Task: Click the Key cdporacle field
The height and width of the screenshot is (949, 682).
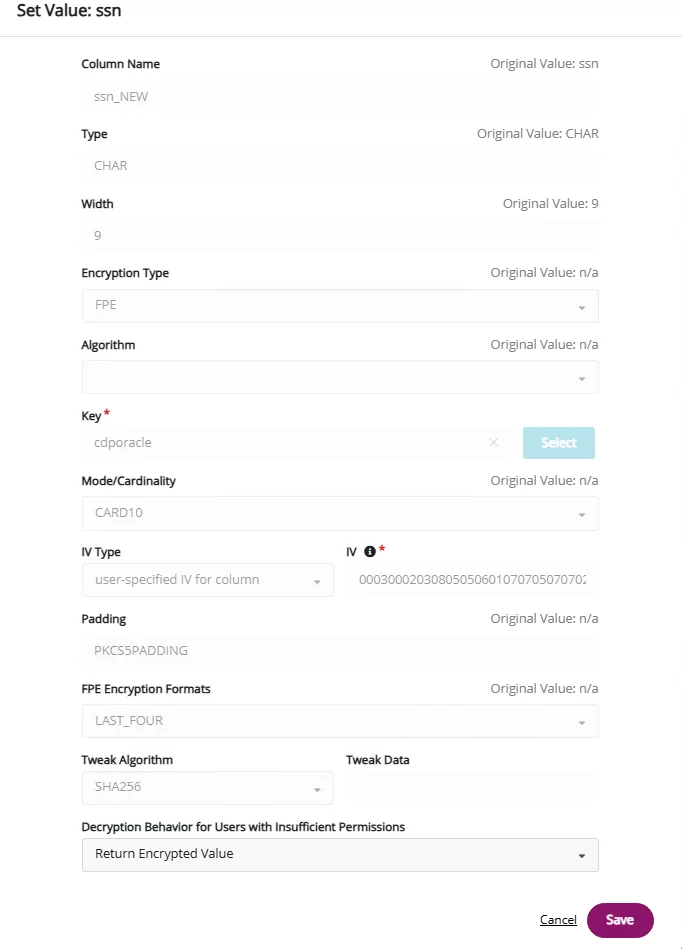Action: pos(285,442)
